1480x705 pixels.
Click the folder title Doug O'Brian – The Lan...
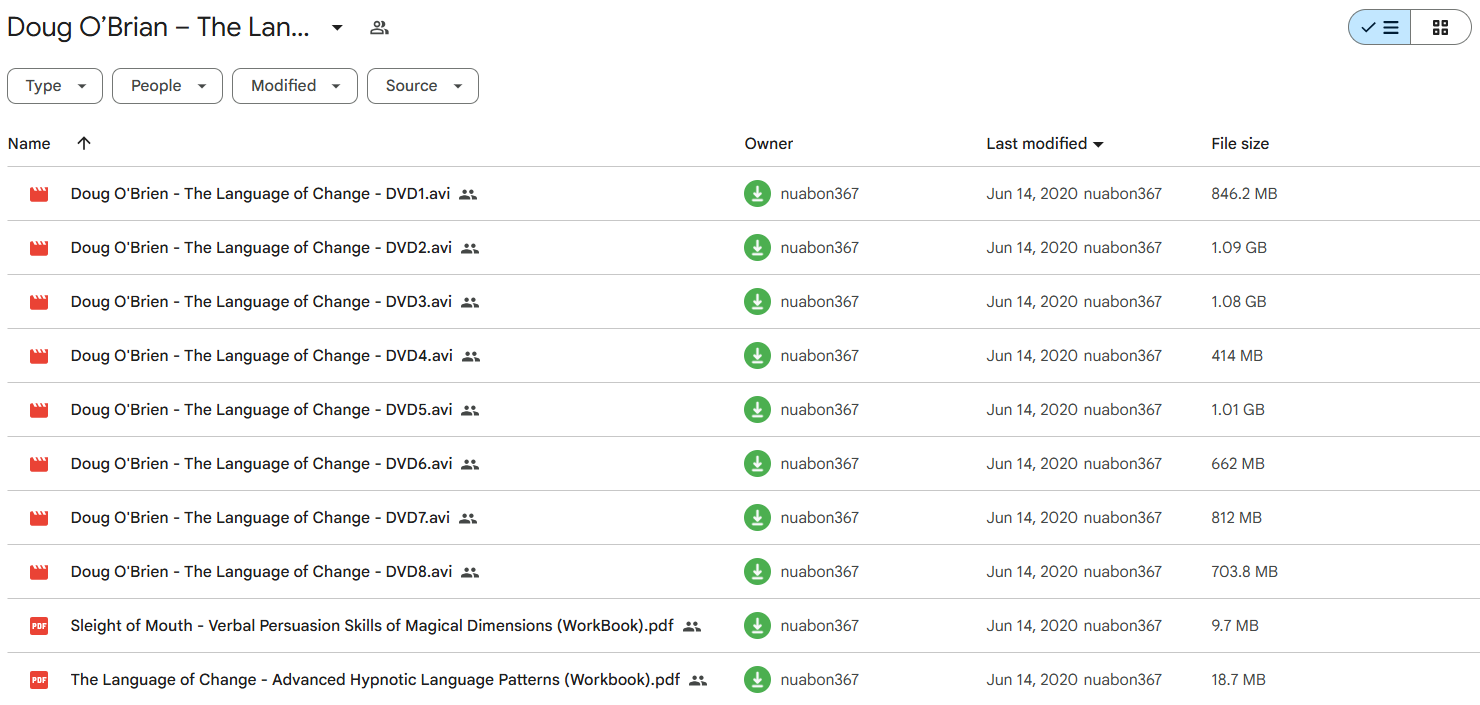(x=158, y=28)
